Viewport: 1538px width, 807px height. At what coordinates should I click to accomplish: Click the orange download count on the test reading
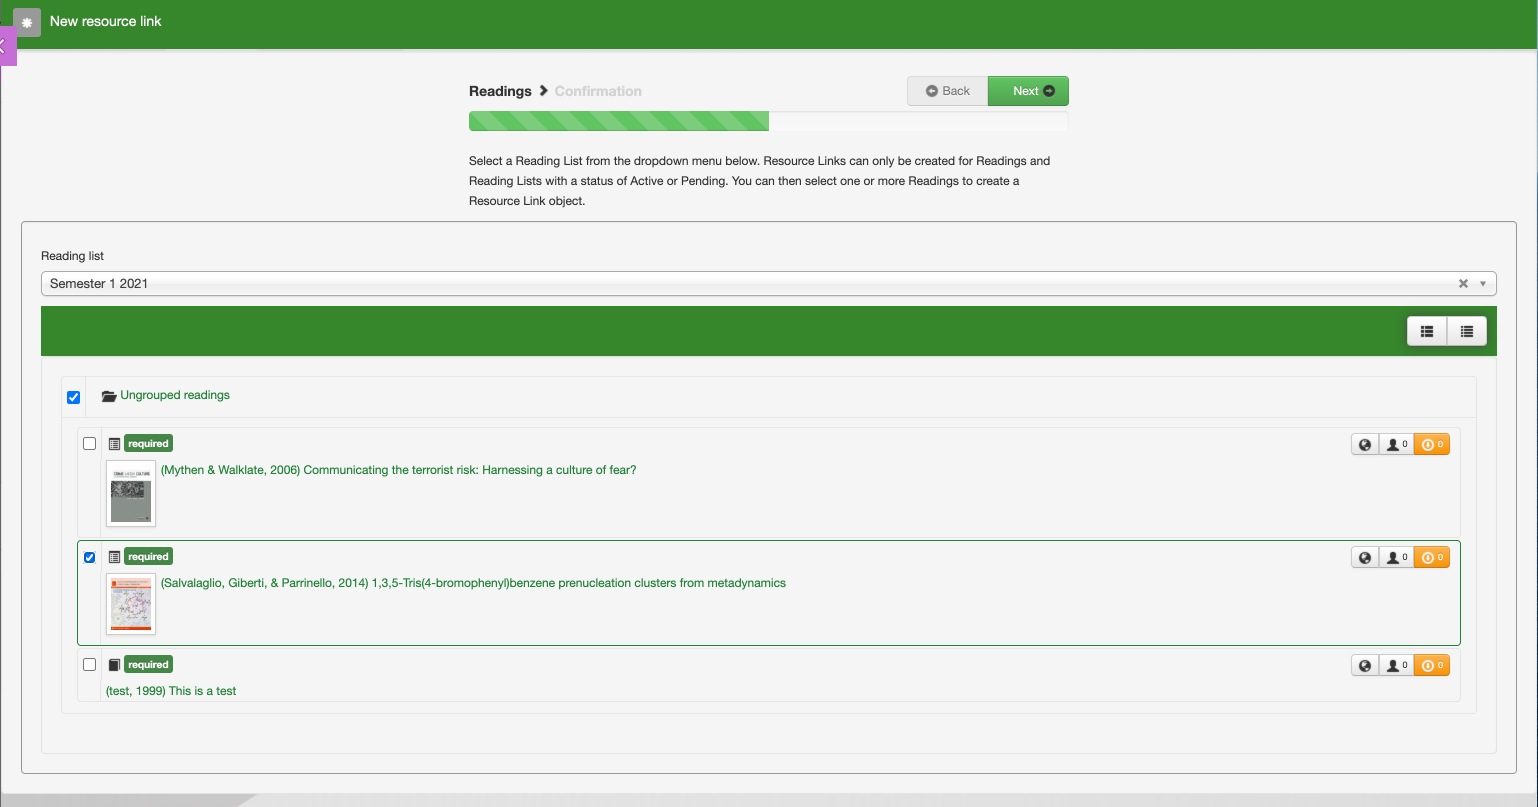point(1432,666)
